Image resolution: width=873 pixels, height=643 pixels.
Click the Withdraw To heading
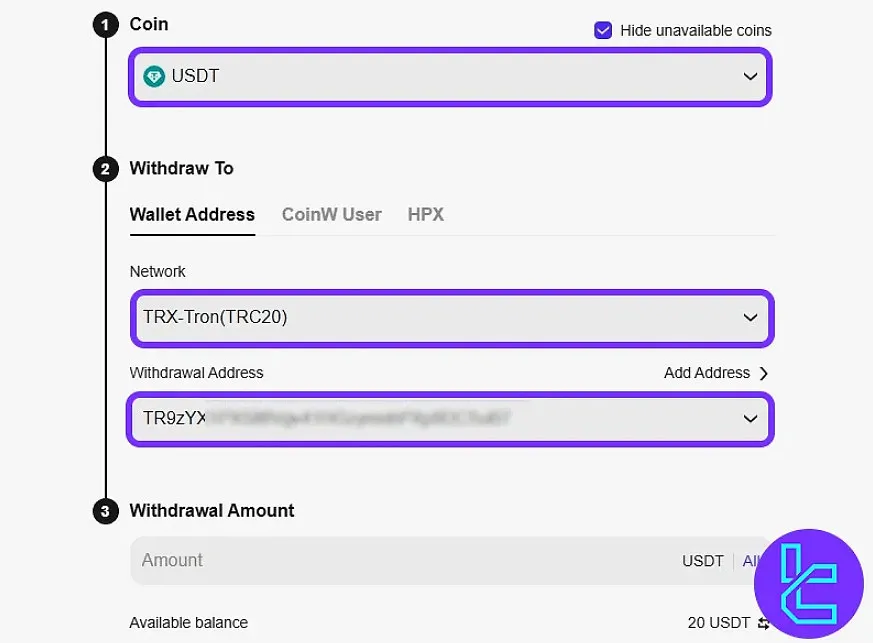coord(182,168)
